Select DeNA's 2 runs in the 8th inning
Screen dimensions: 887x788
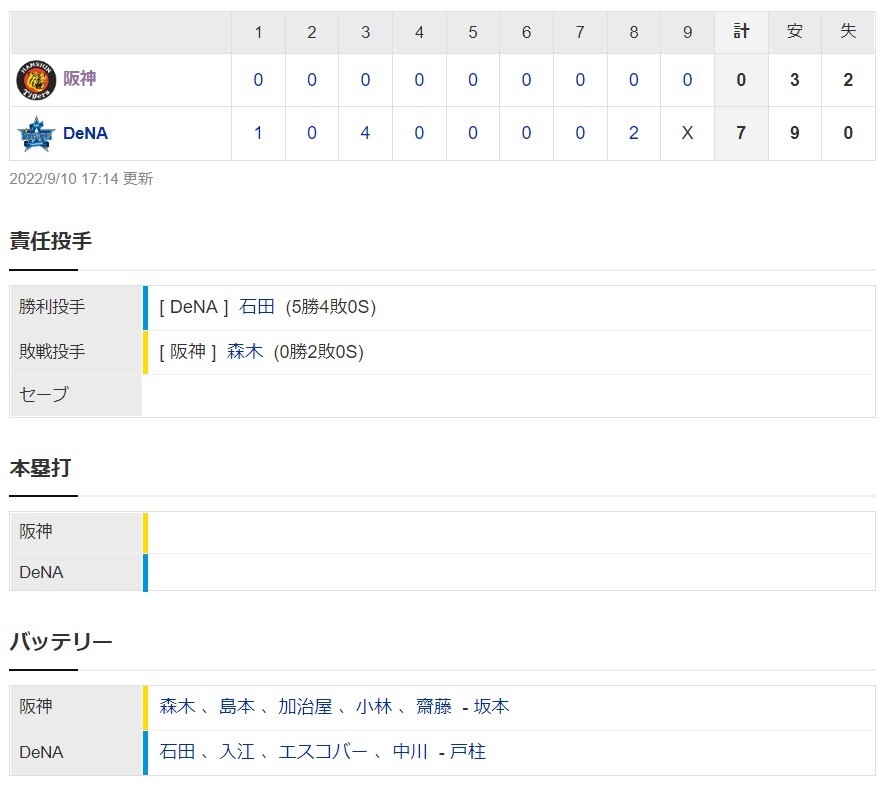(634, 133)
